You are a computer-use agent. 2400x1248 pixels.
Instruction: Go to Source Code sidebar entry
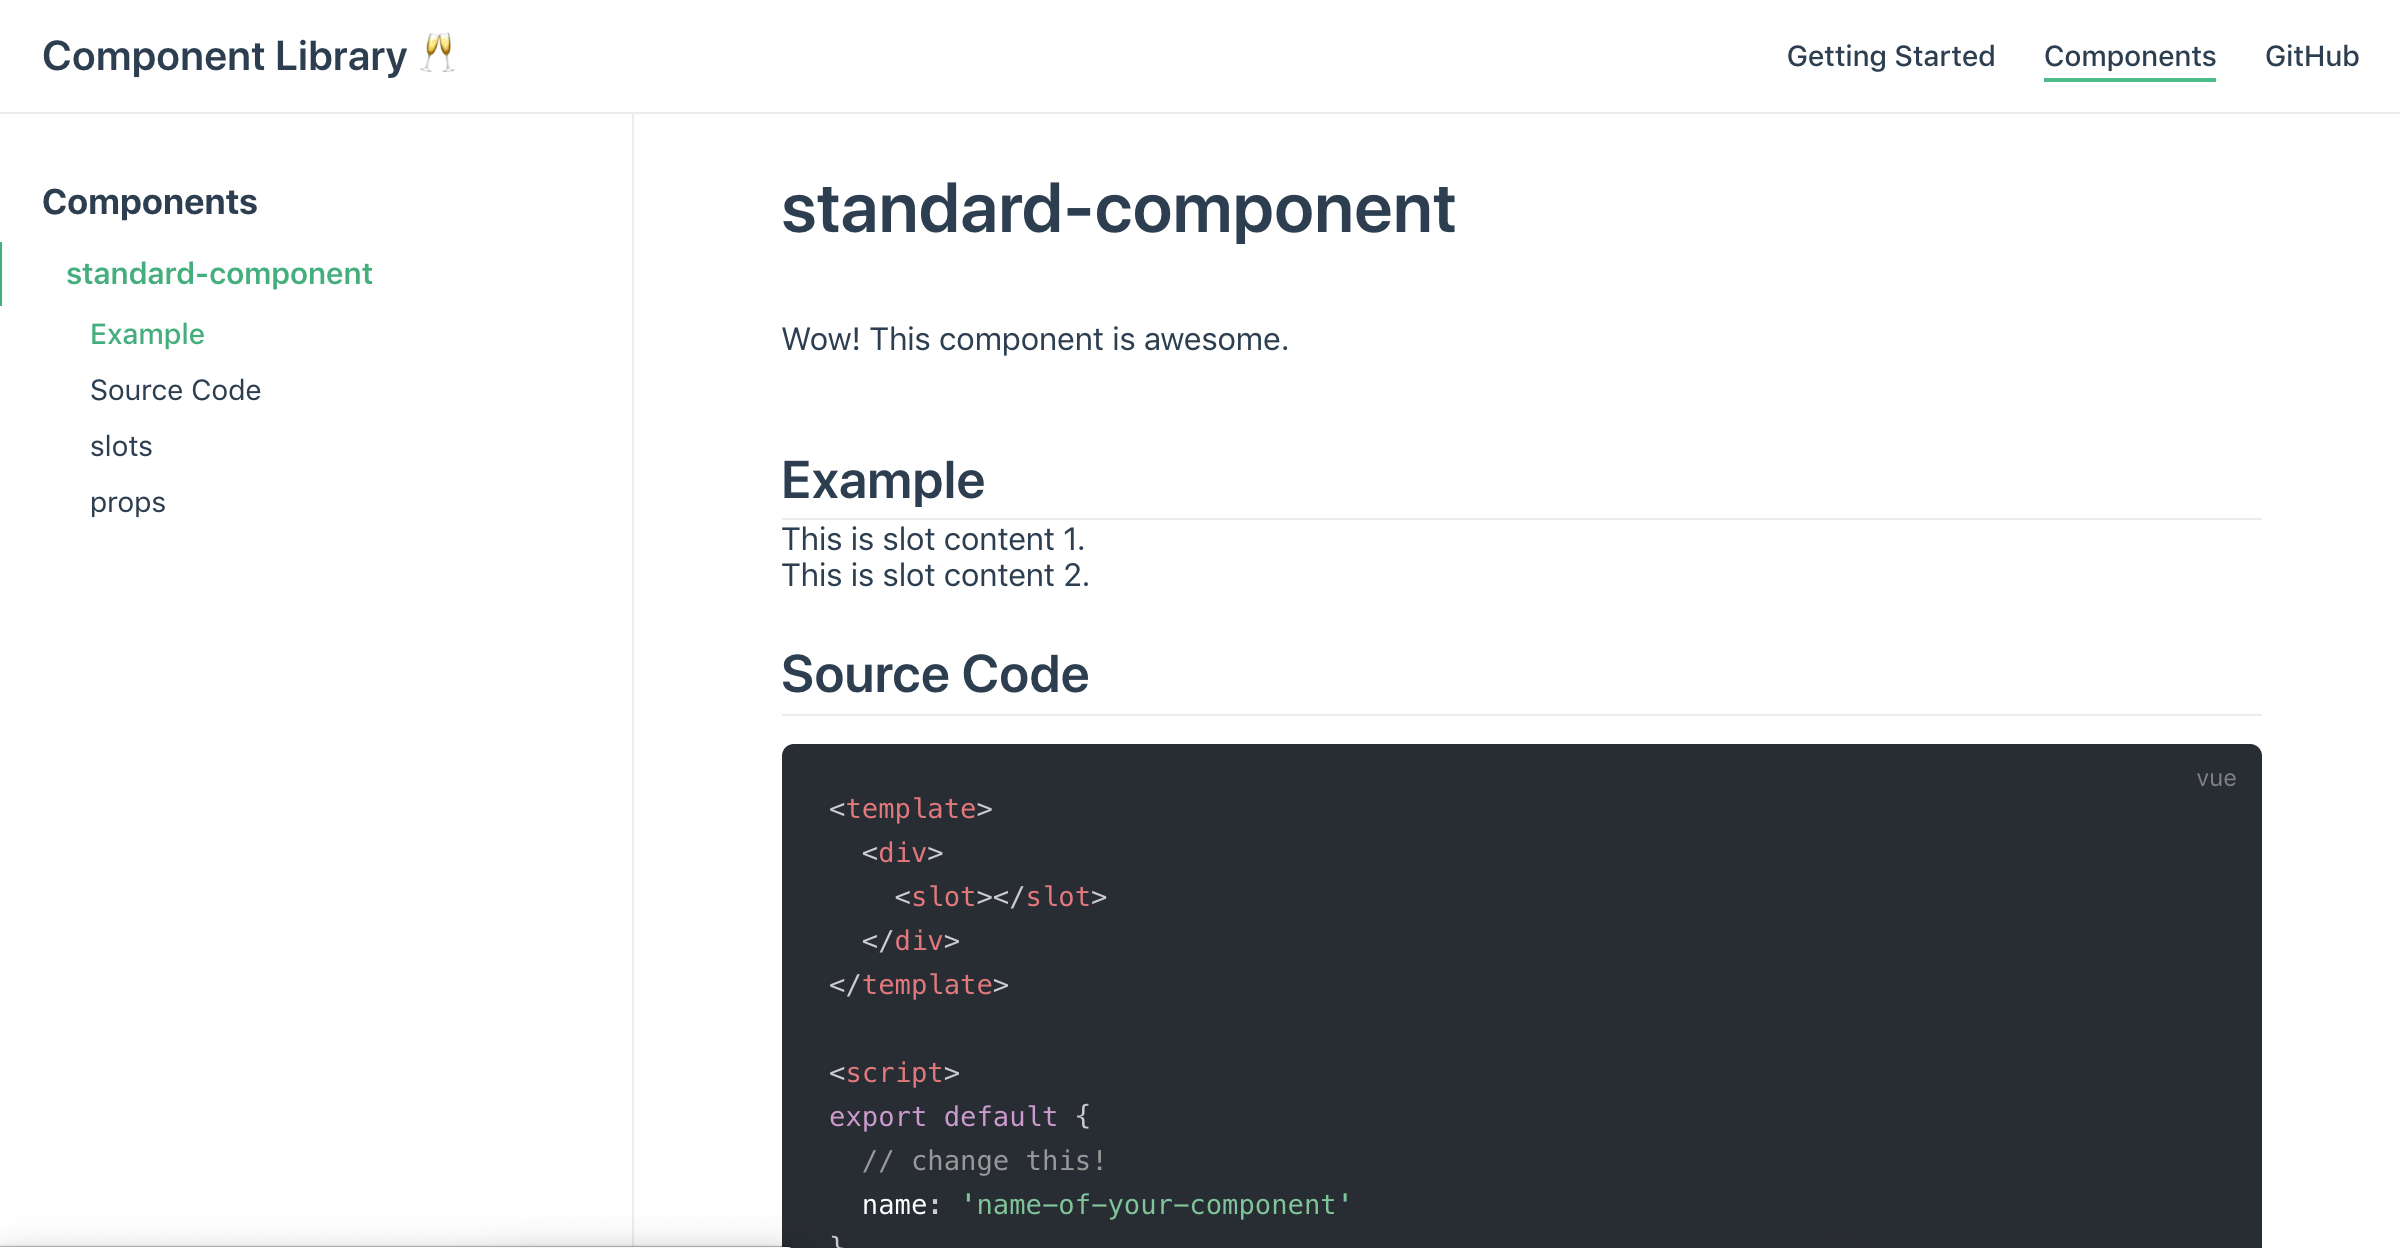pyautogui.click(x=175, y=390)
